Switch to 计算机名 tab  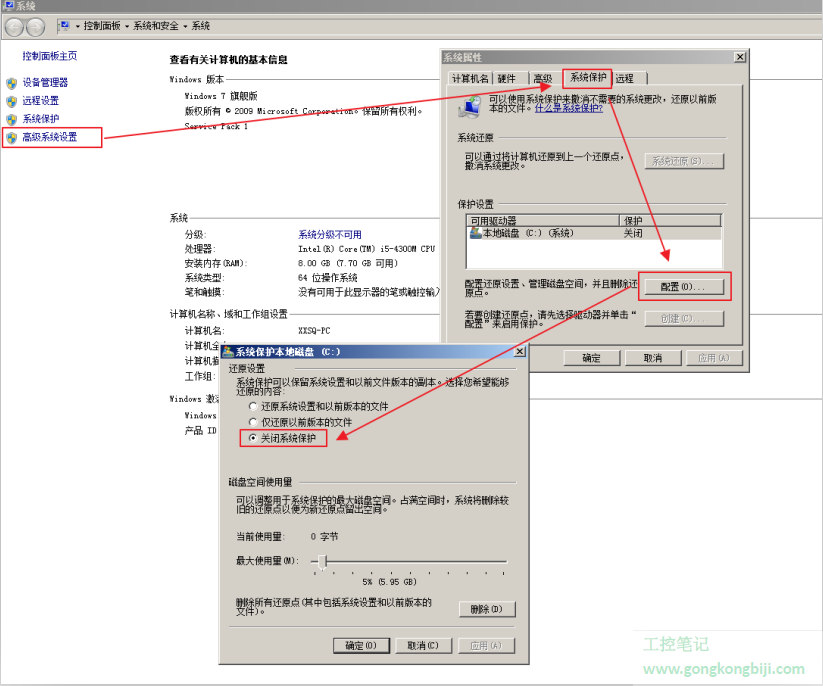pyautogui.click(x=470, y=79)
